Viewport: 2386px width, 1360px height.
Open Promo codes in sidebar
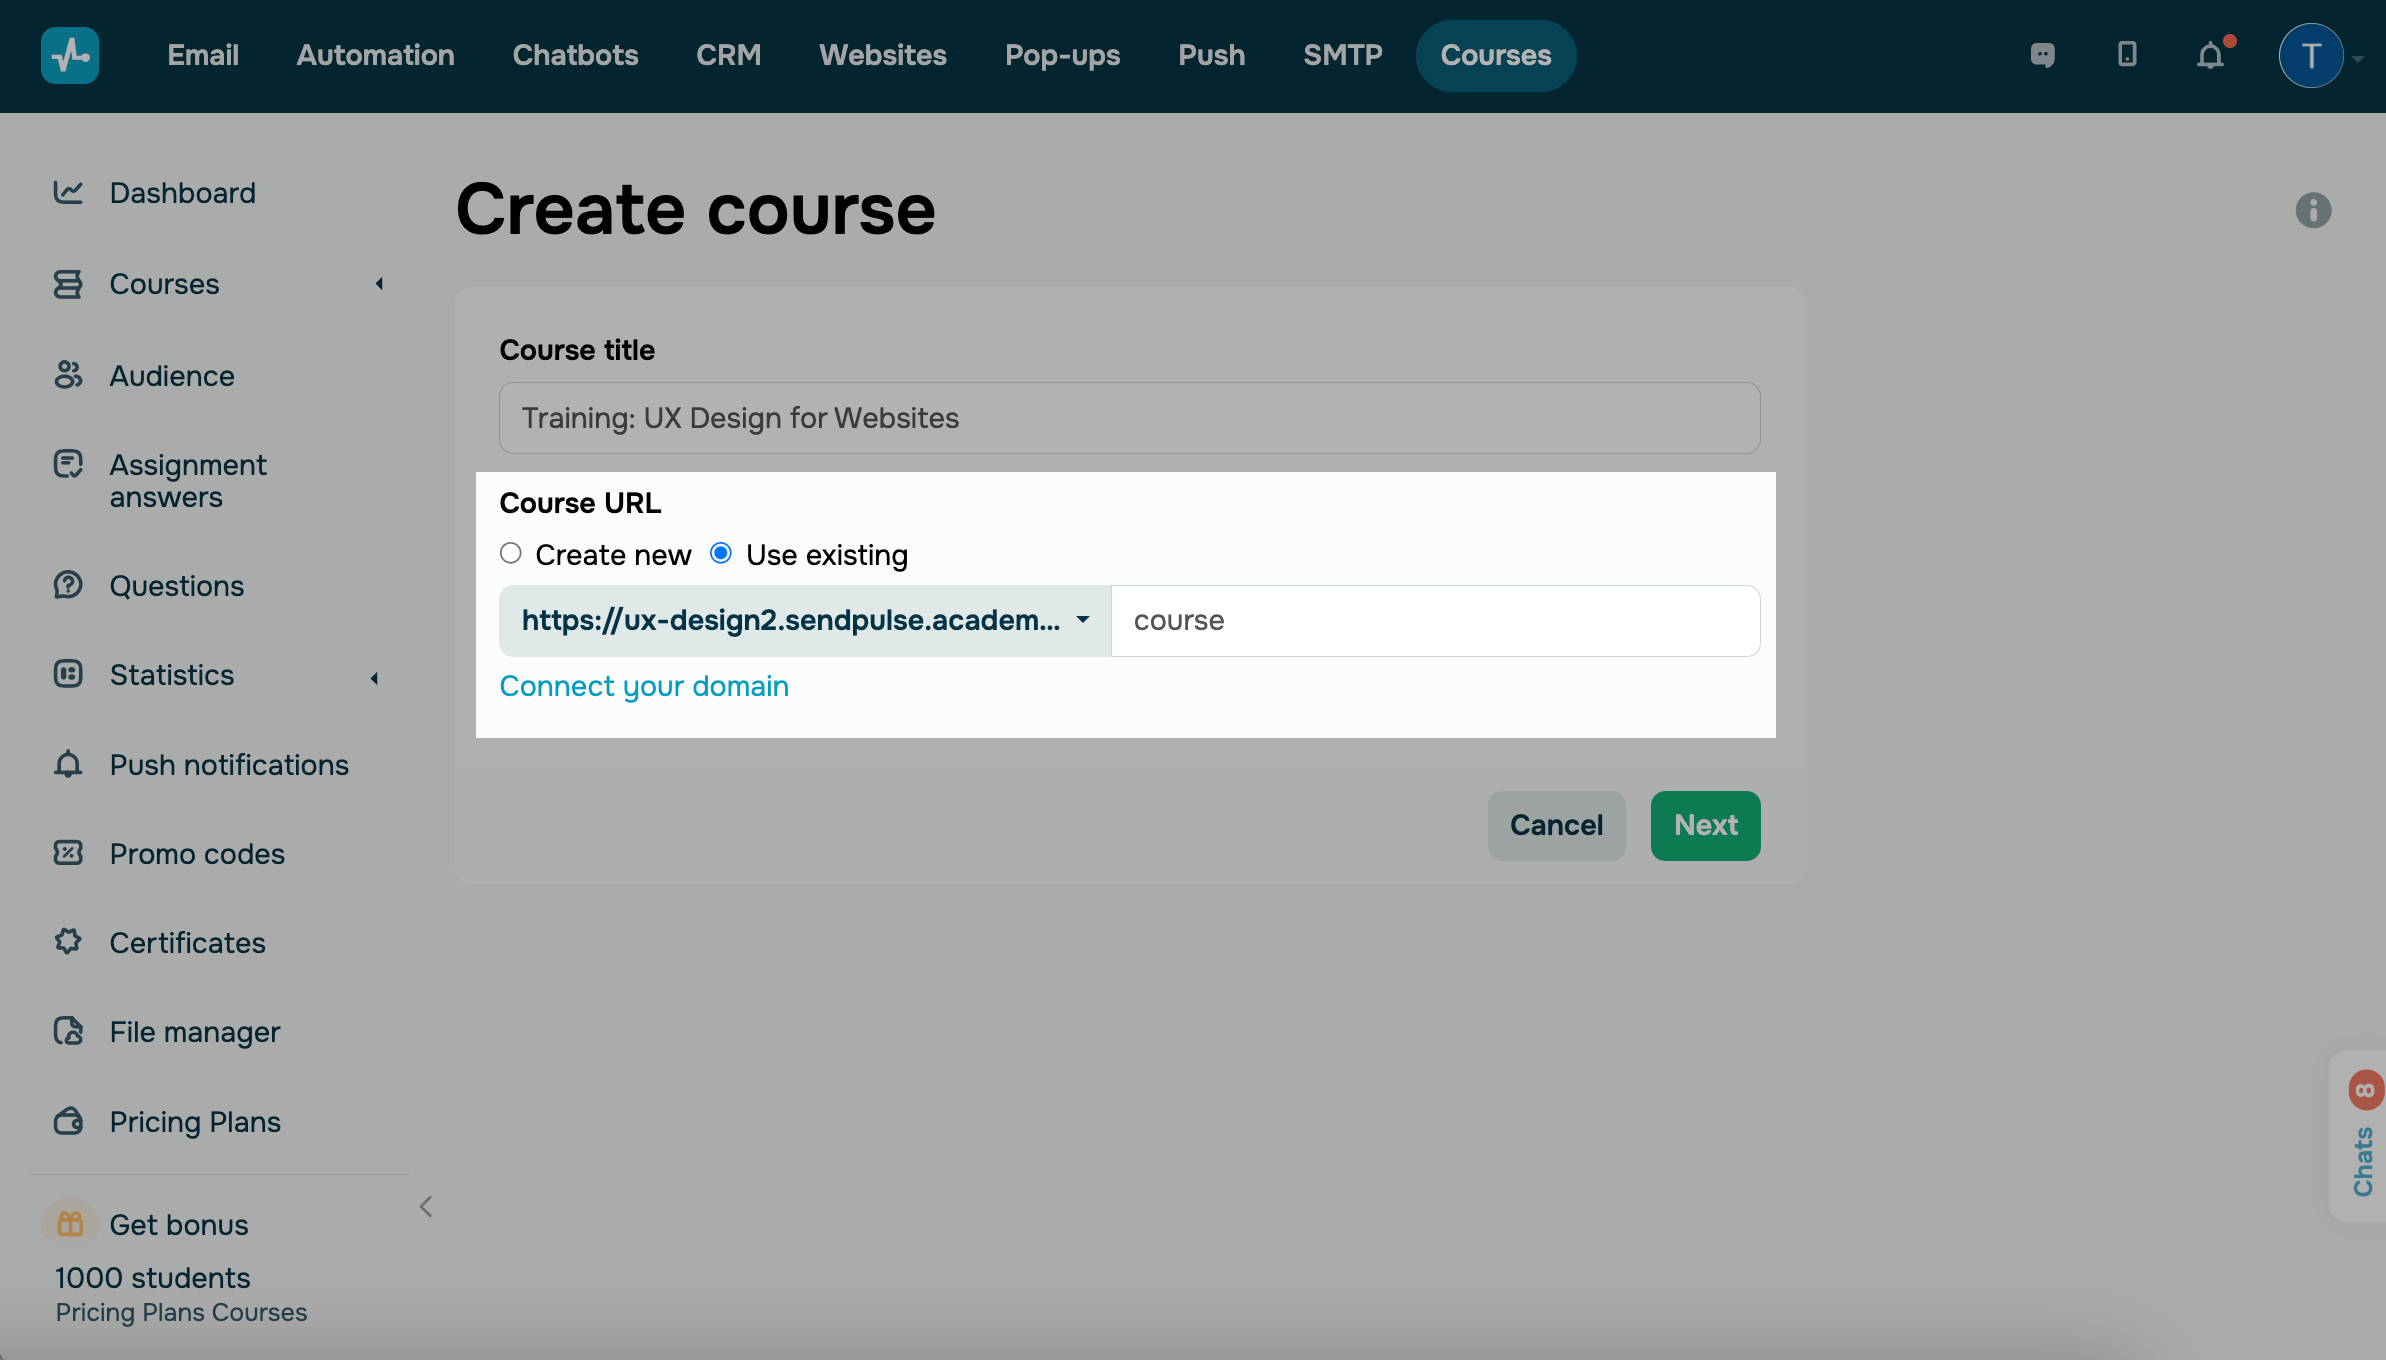tap(197, 853)
